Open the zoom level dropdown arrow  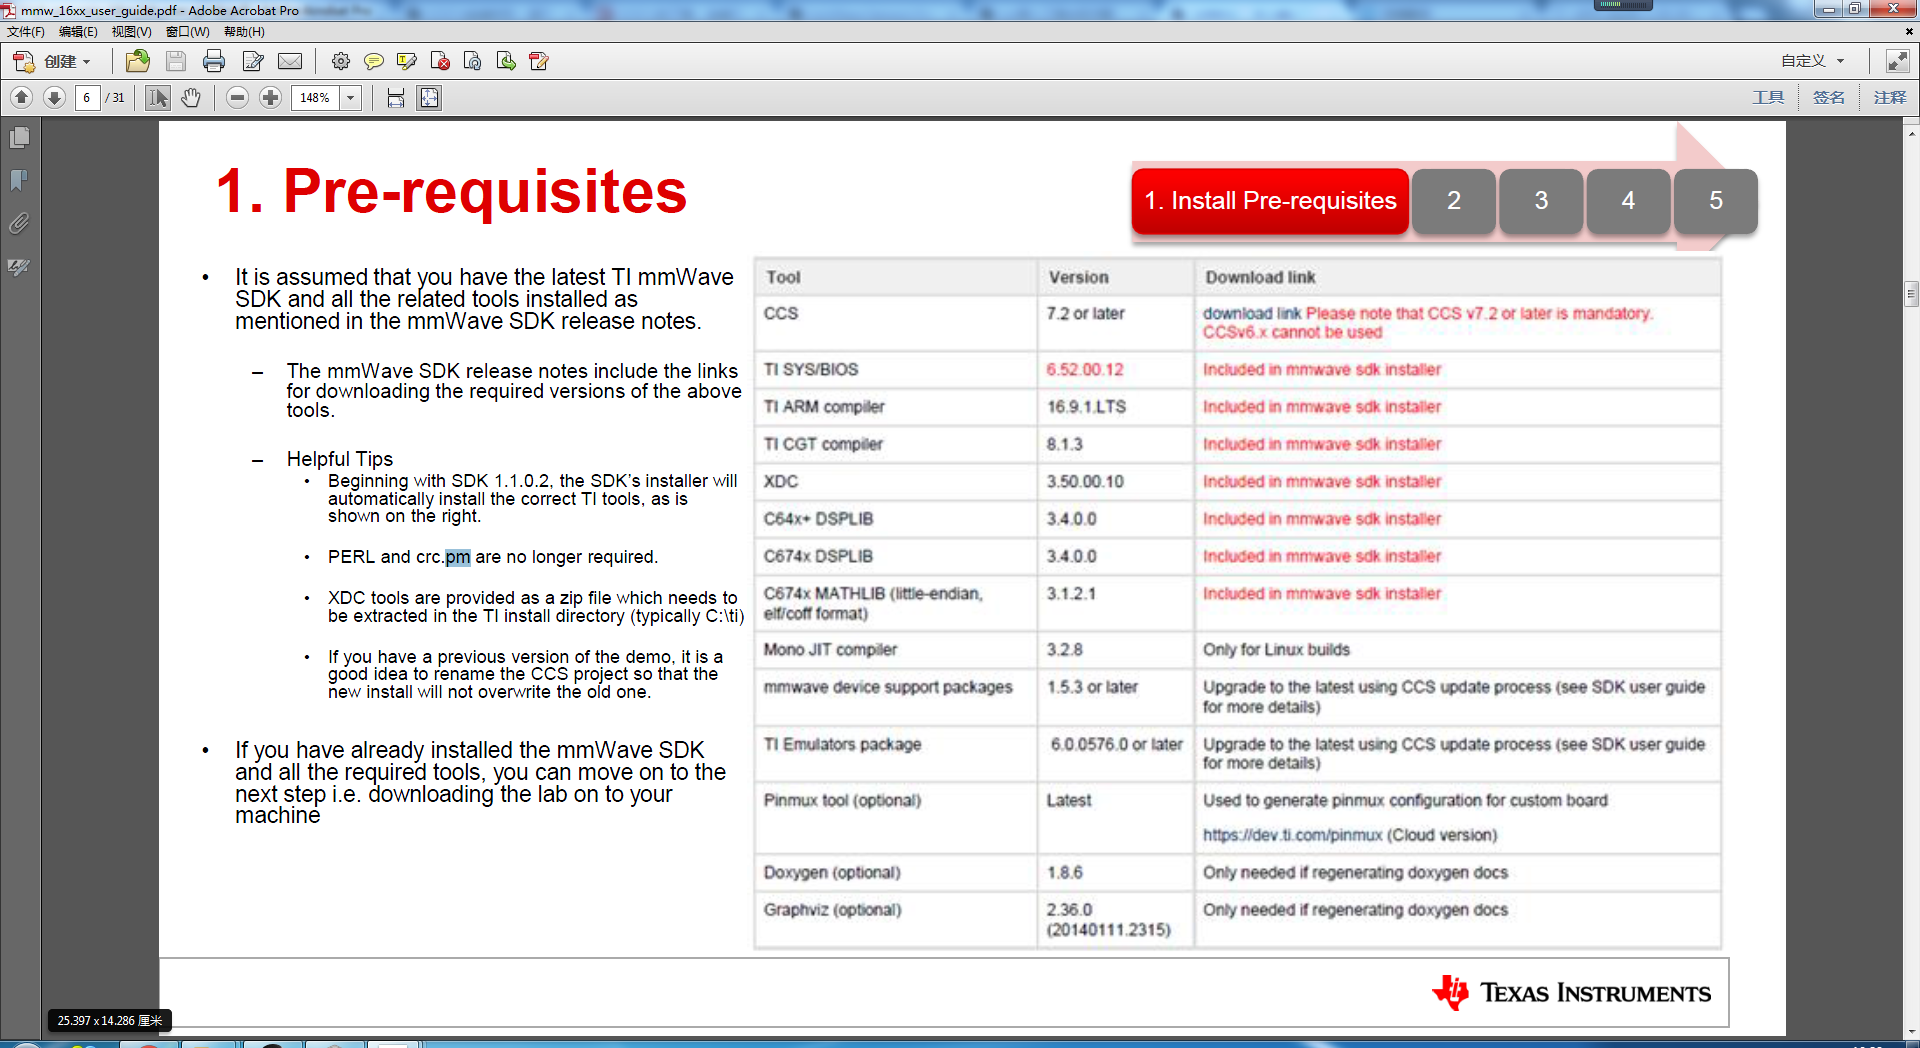coord(350,98)
